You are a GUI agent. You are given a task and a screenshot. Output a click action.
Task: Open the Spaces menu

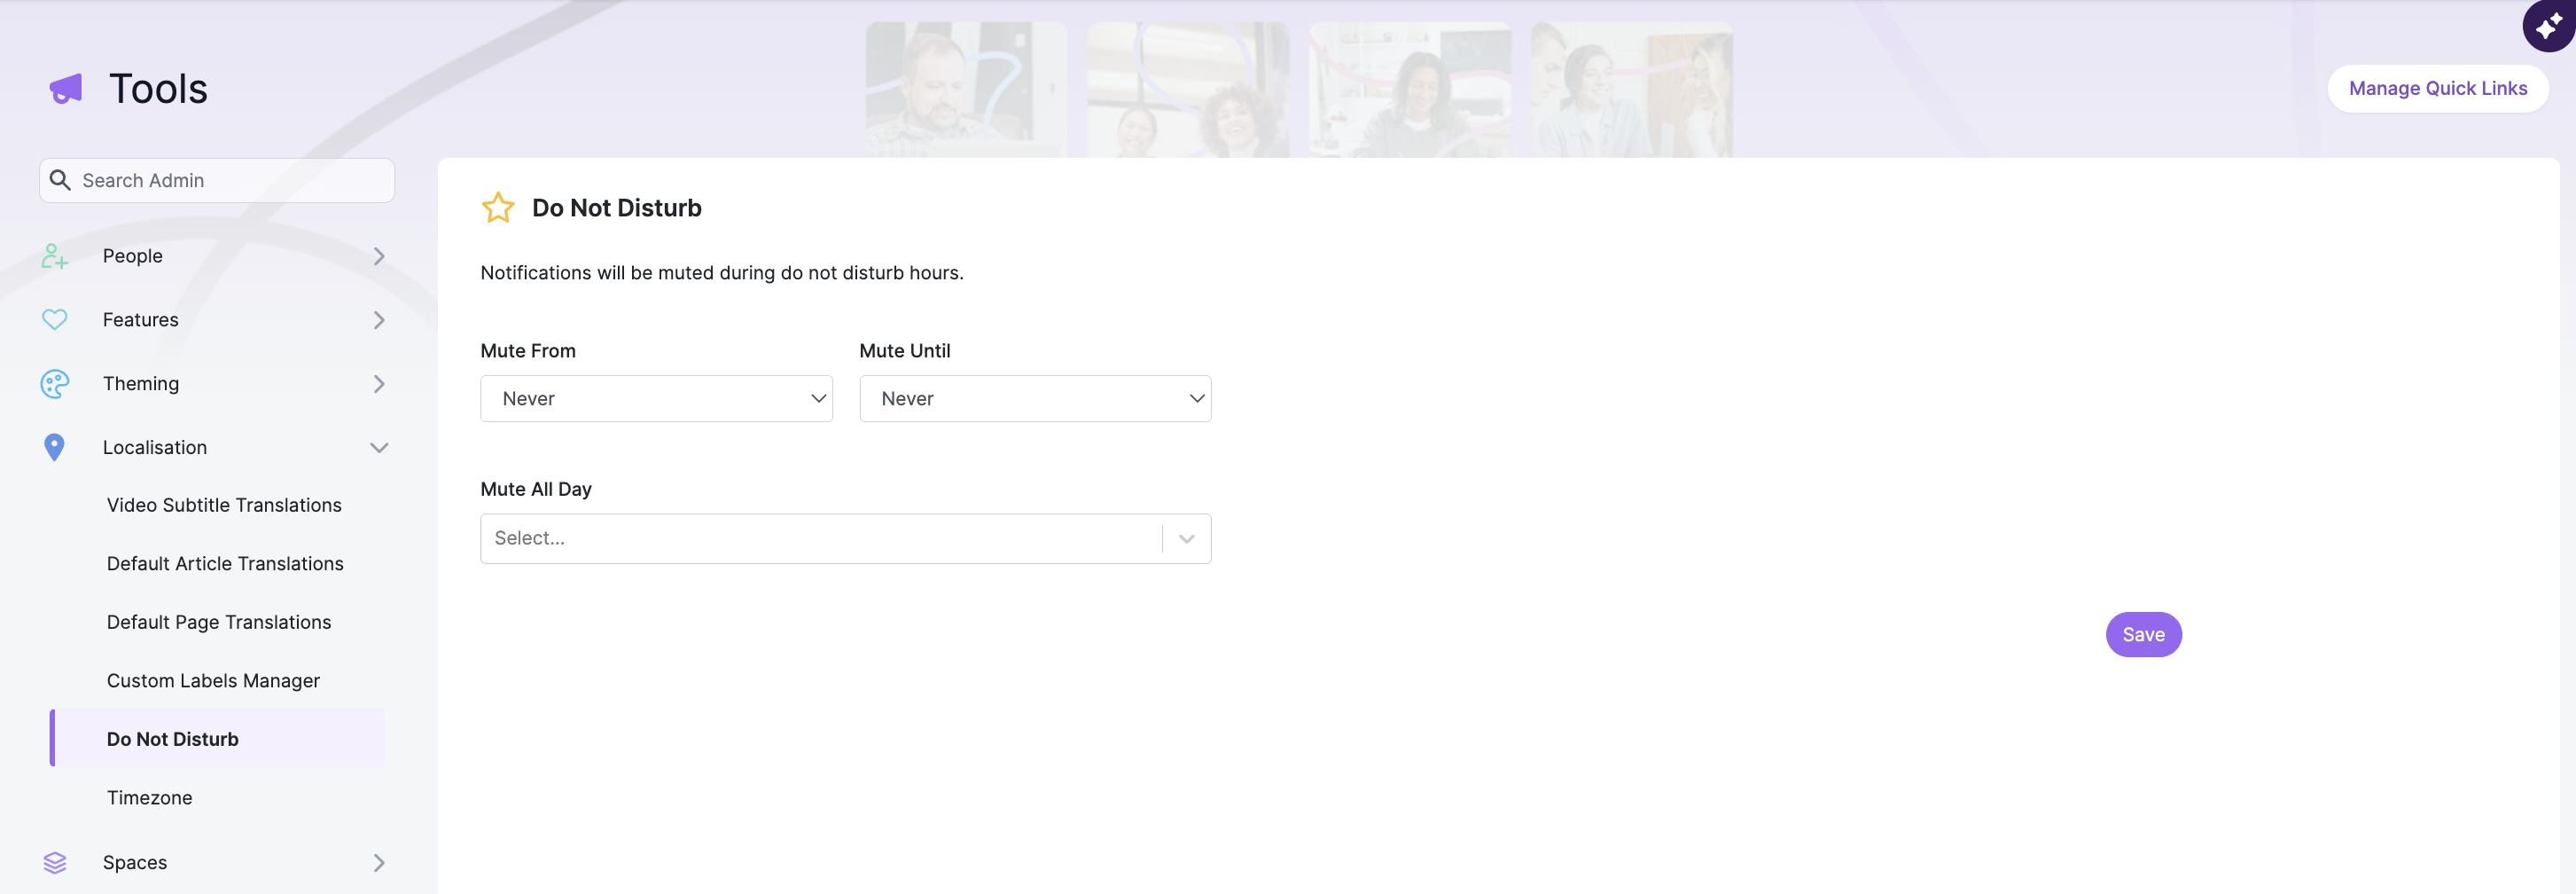[x=135, y=862]
